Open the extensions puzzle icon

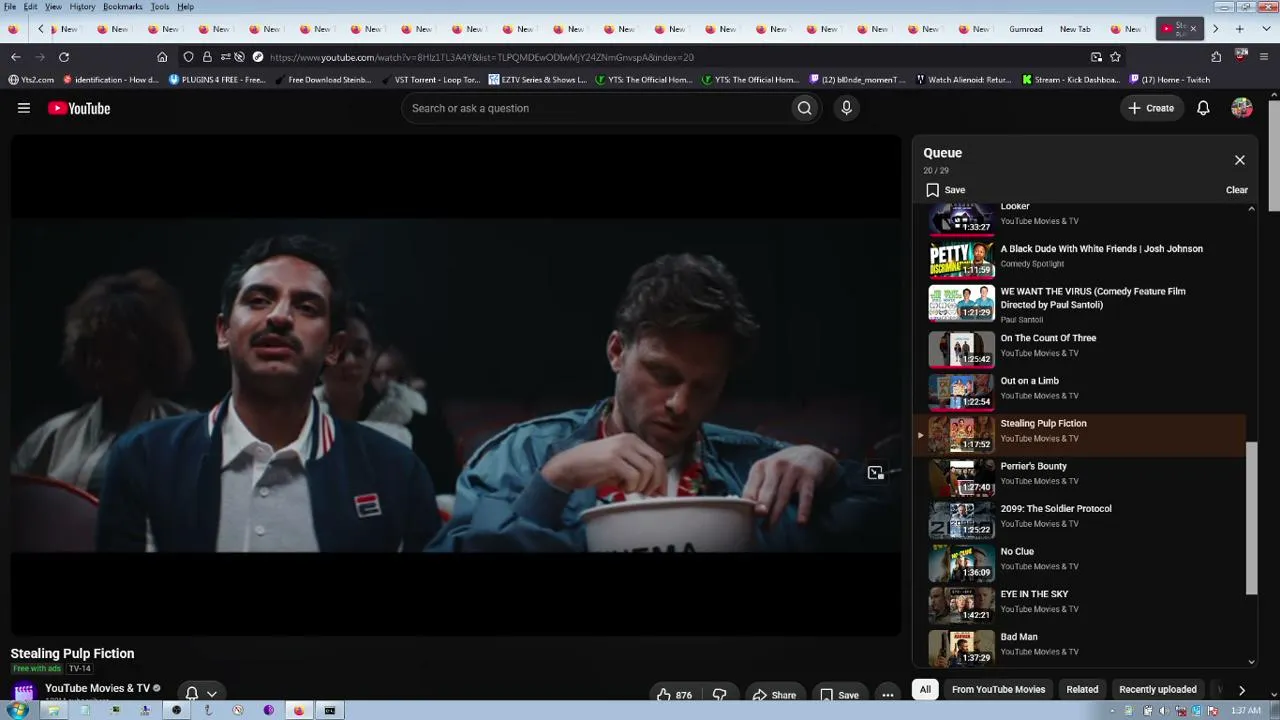point(1216,57)
